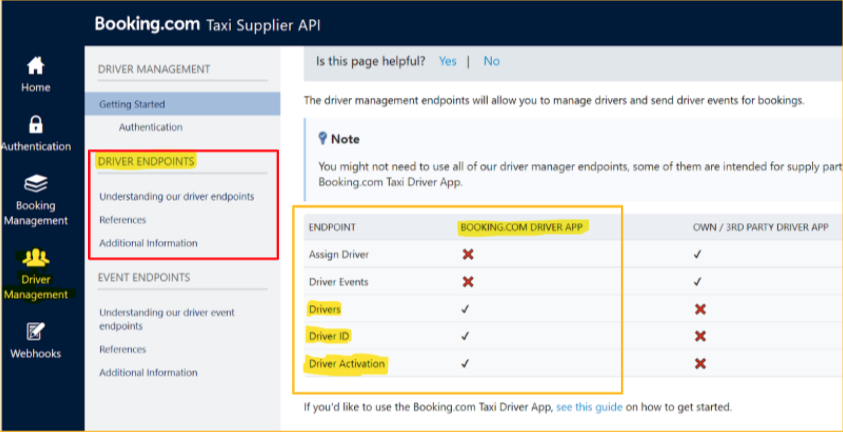Click the own app red cross for Driver Activation

(700, 364)
